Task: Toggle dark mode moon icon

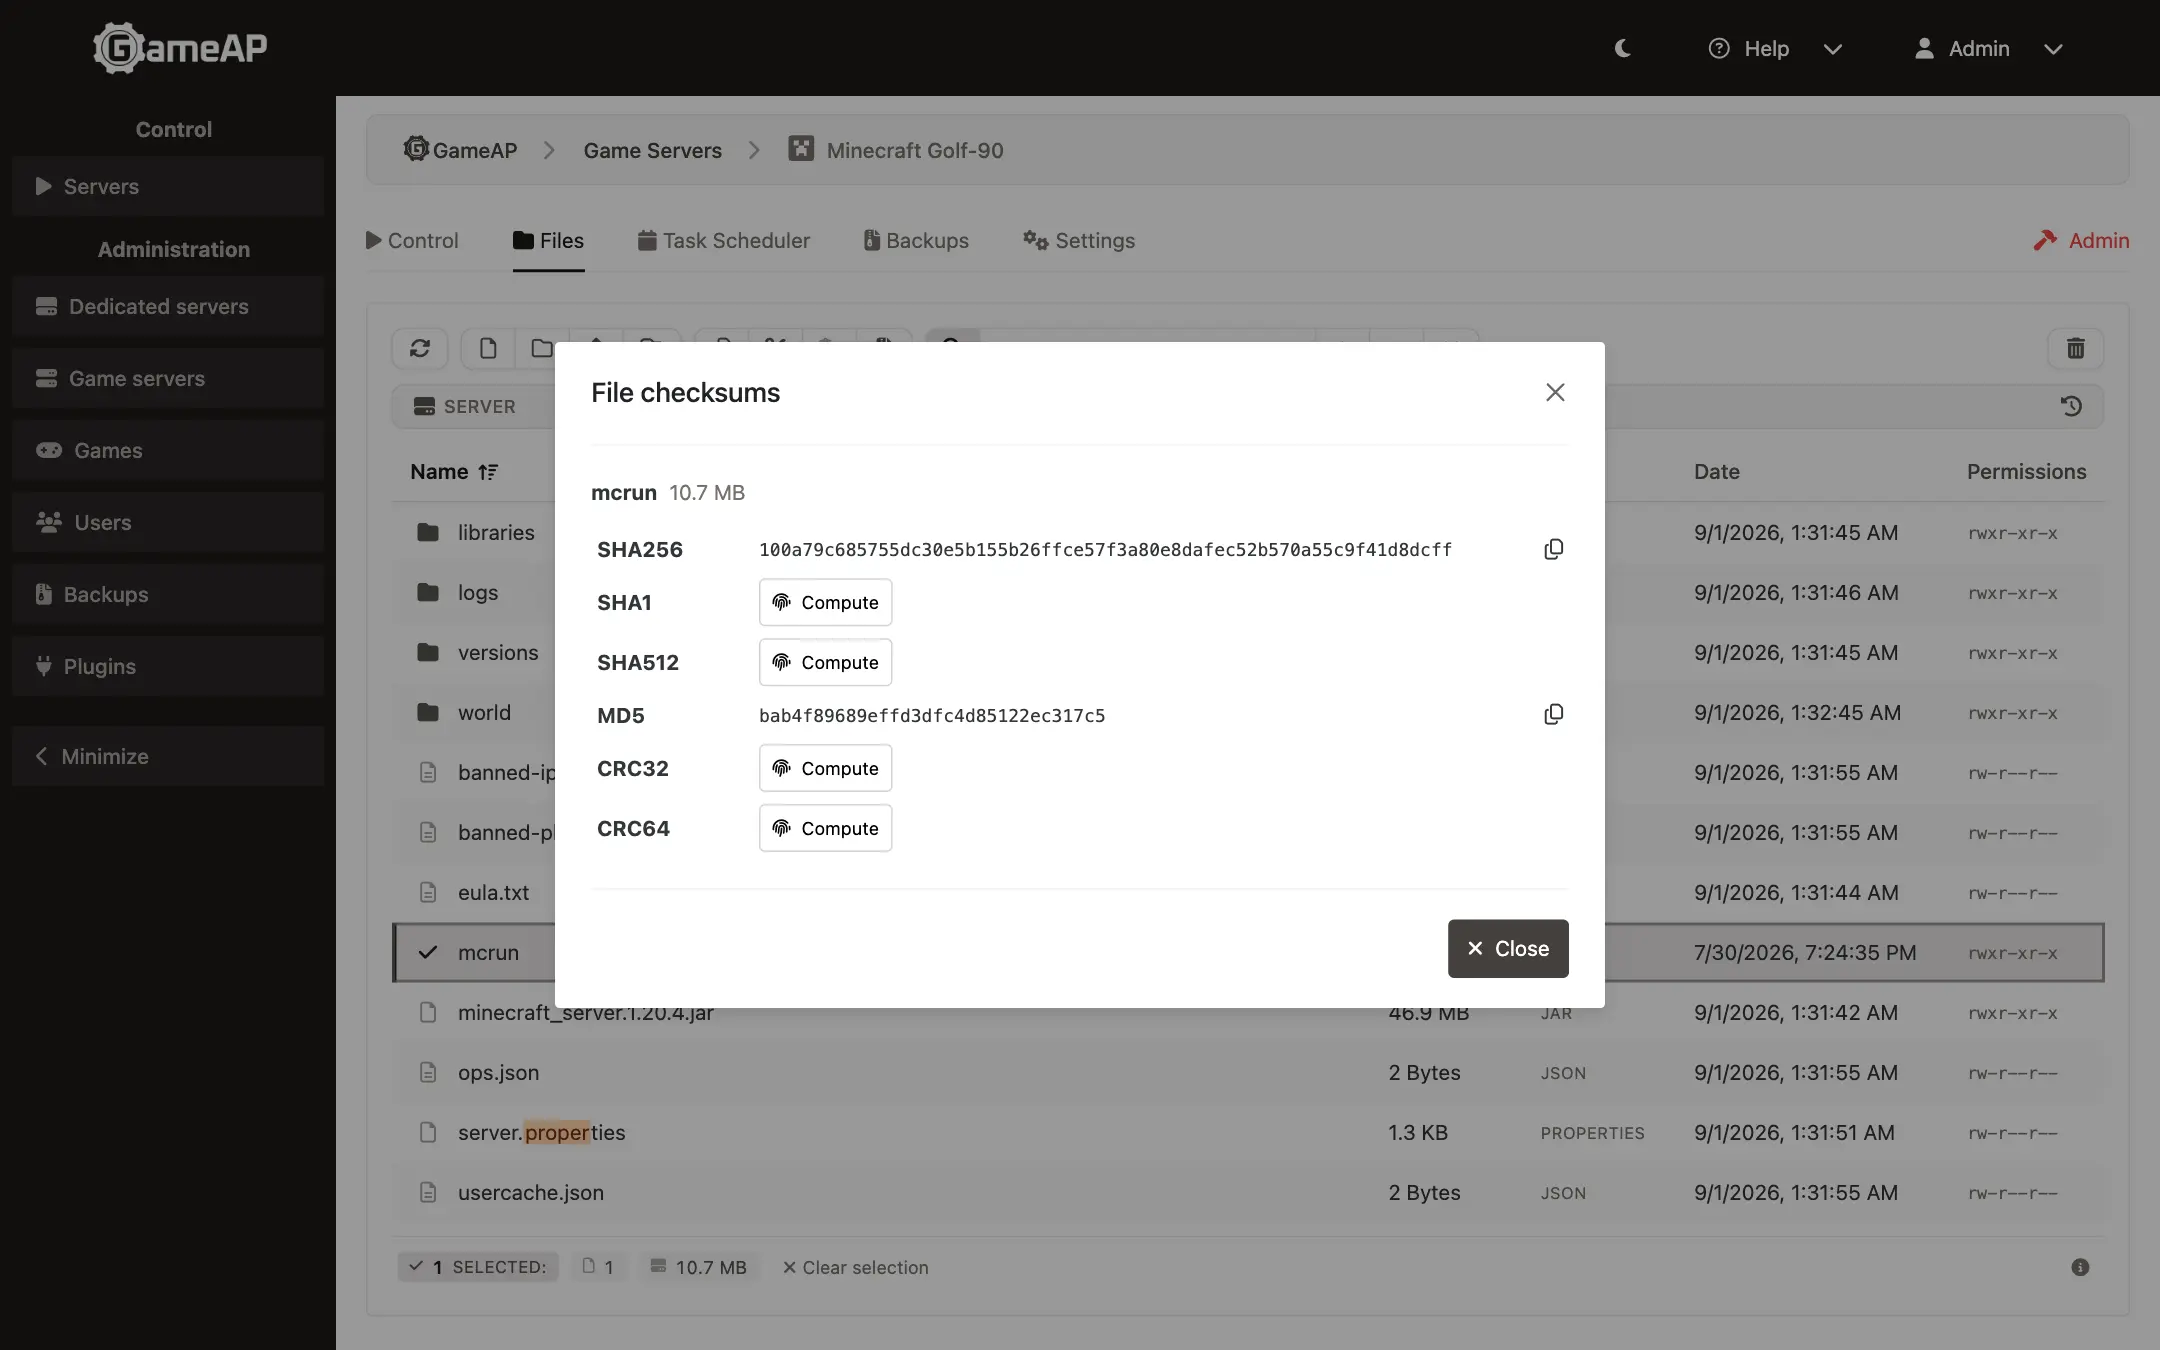Action: [1622, 48]
